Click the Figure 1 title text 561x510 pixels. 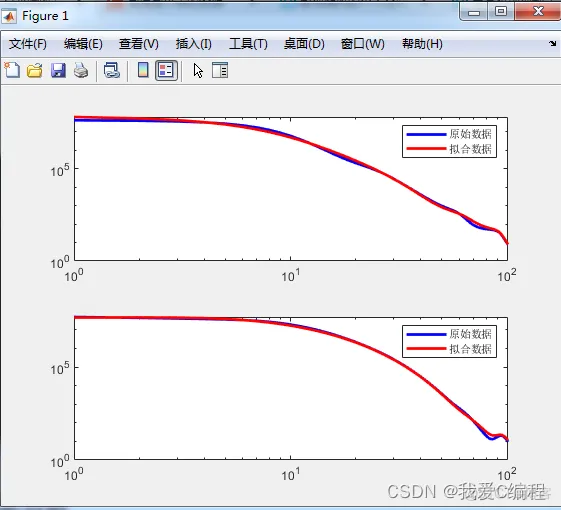[45, 16]
